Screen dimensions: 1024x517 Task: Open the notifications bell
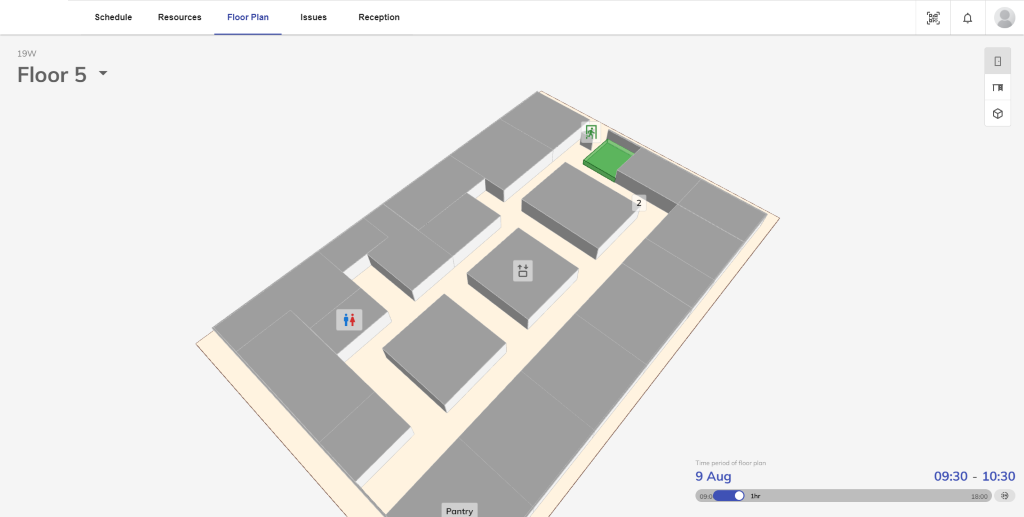coord(967,18)
